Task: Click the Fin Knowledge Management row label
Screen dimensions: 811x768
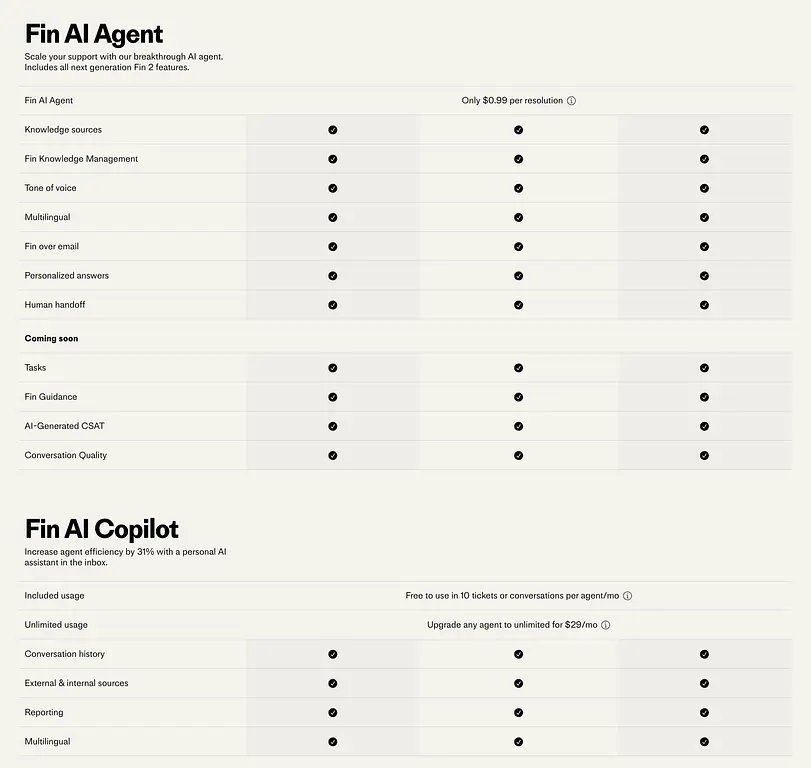Action: pyautogui.click(x=81, y=159)
